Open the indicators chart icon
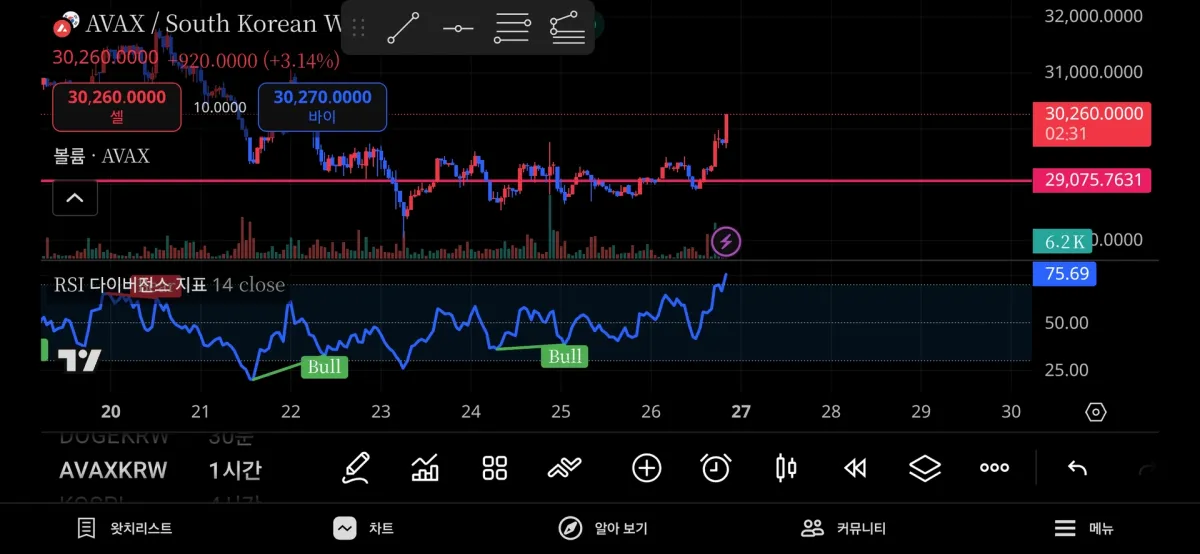 point(425,468)
